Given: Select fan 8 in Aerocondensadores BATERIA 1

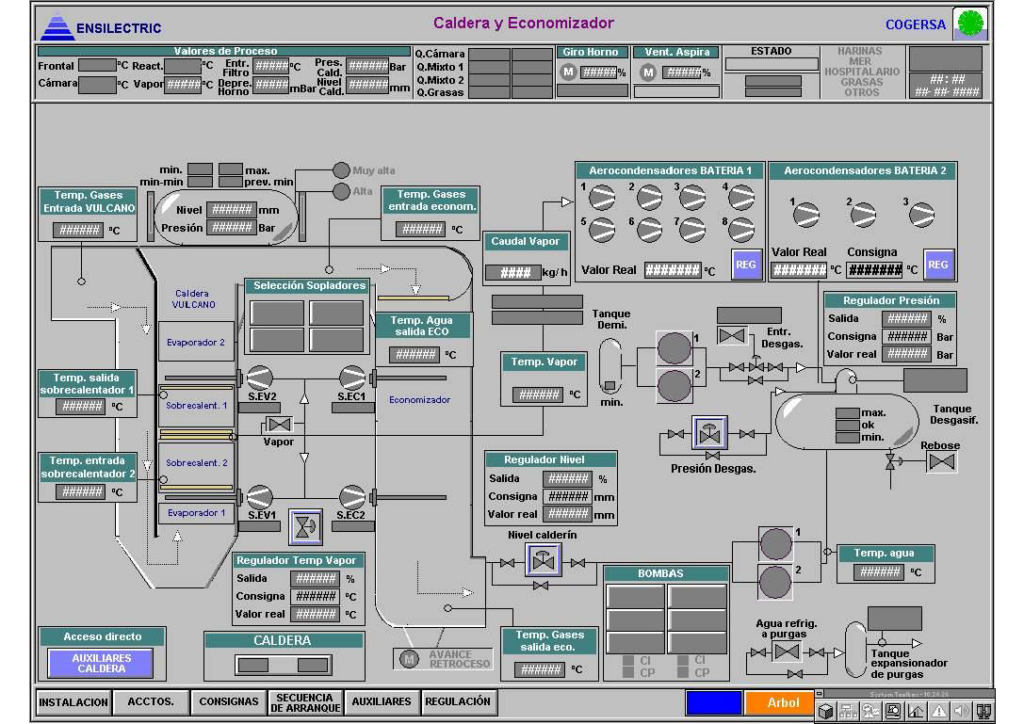Looking at the screenshot, I should pos(741,230).
